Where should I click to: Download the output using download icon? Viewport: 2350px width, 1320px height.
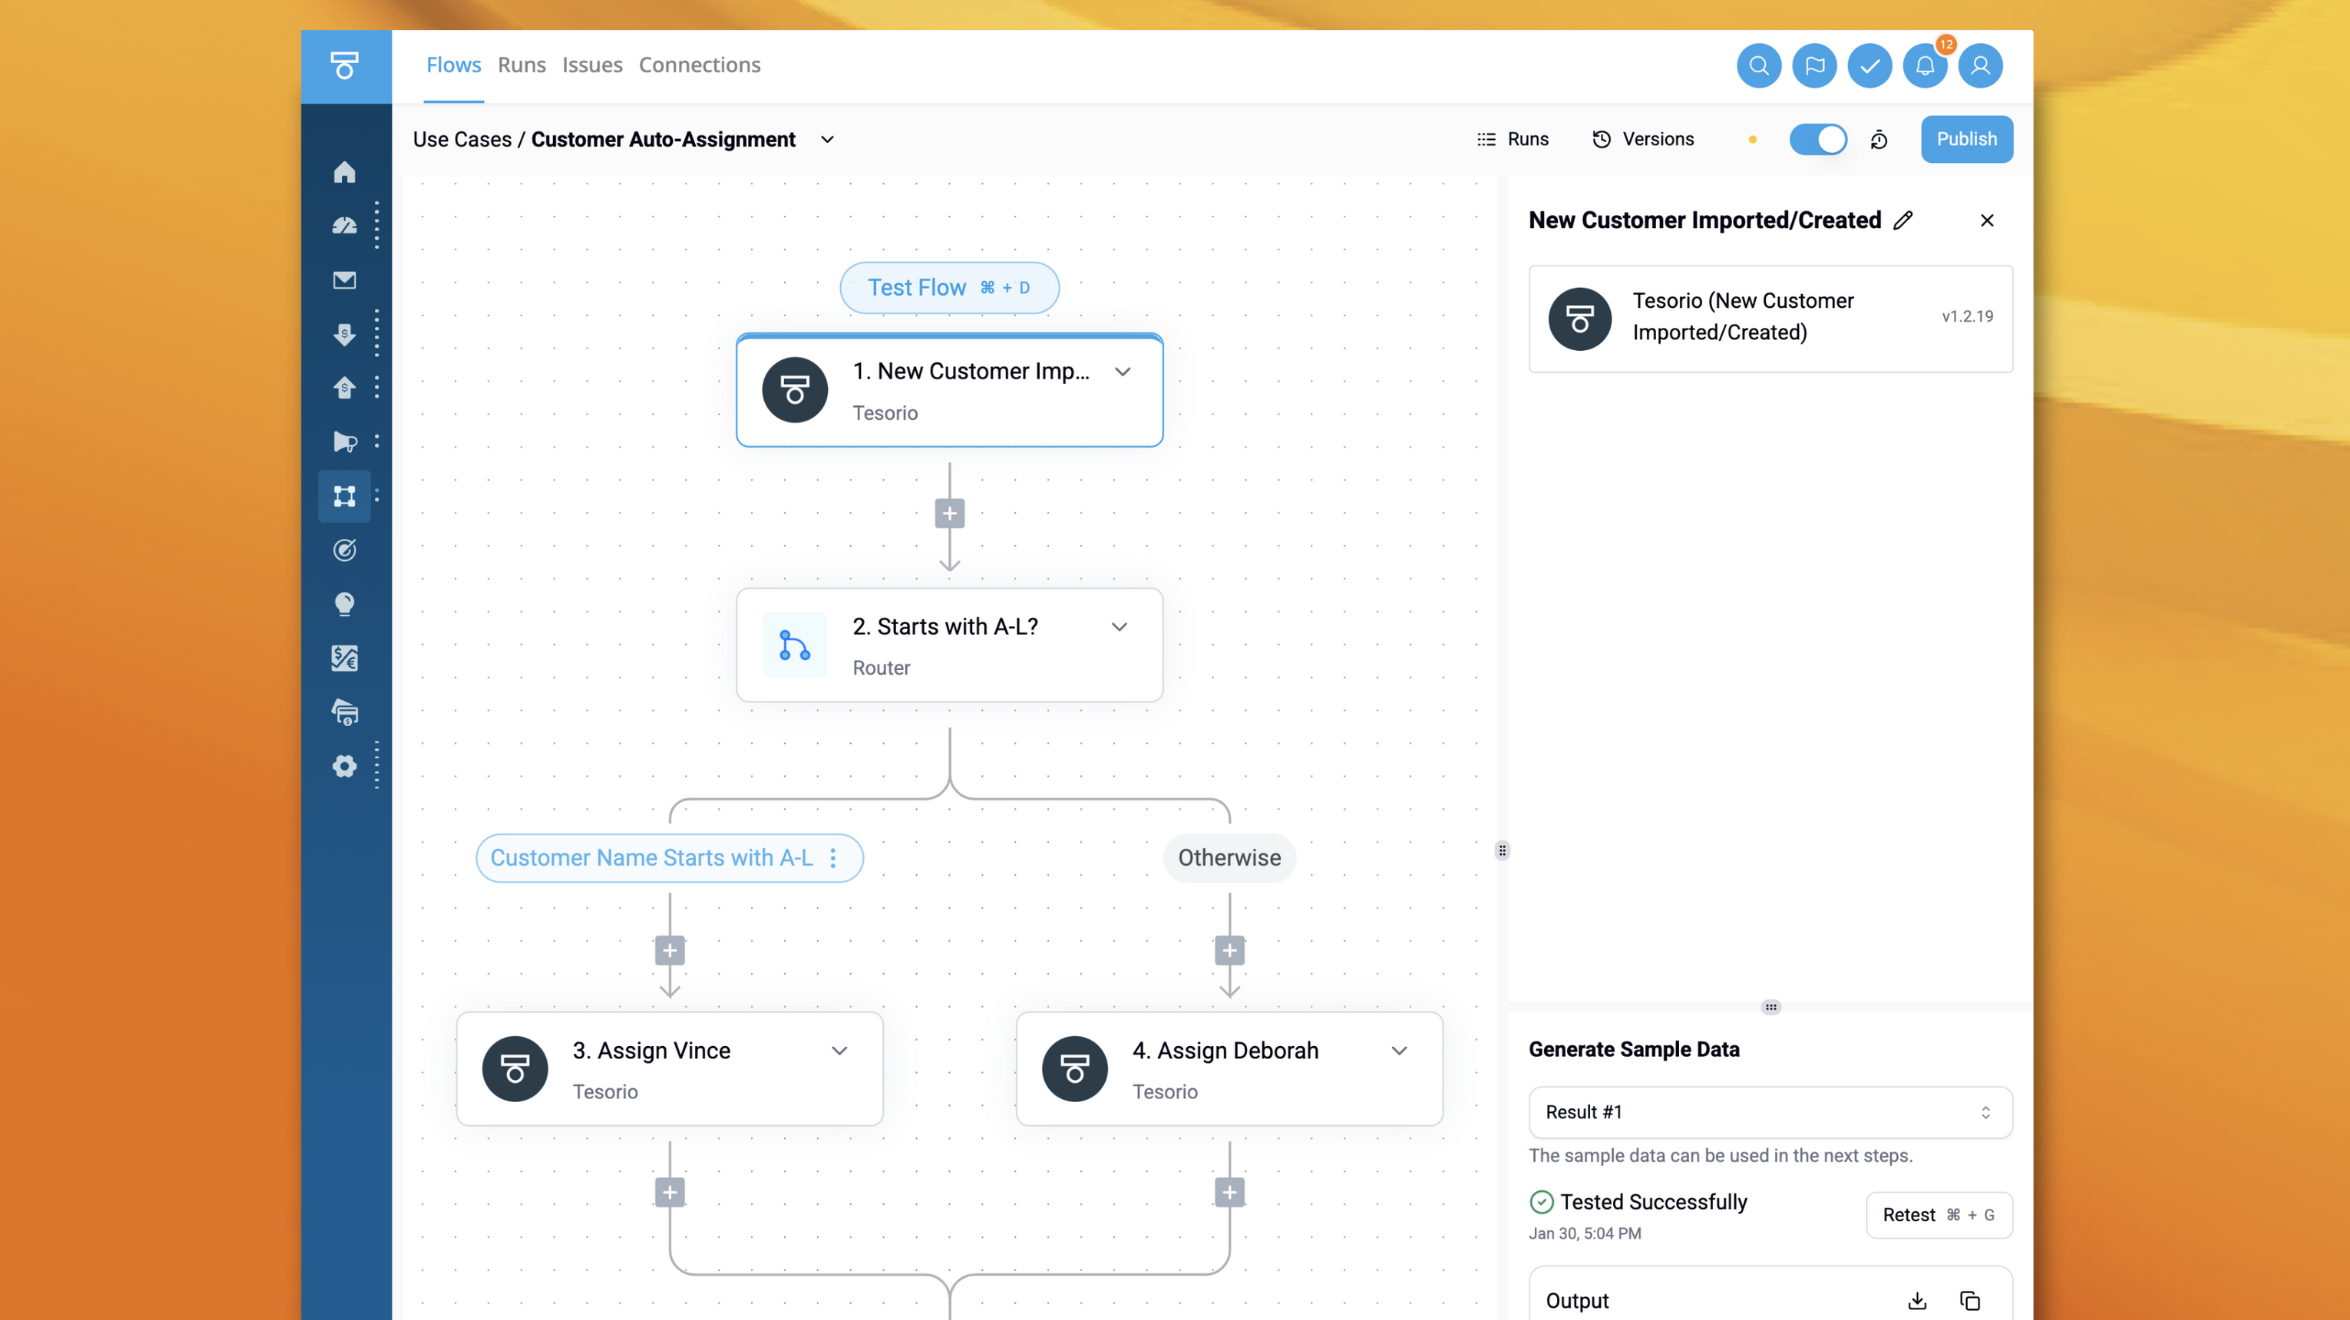click(1917, 1300)
